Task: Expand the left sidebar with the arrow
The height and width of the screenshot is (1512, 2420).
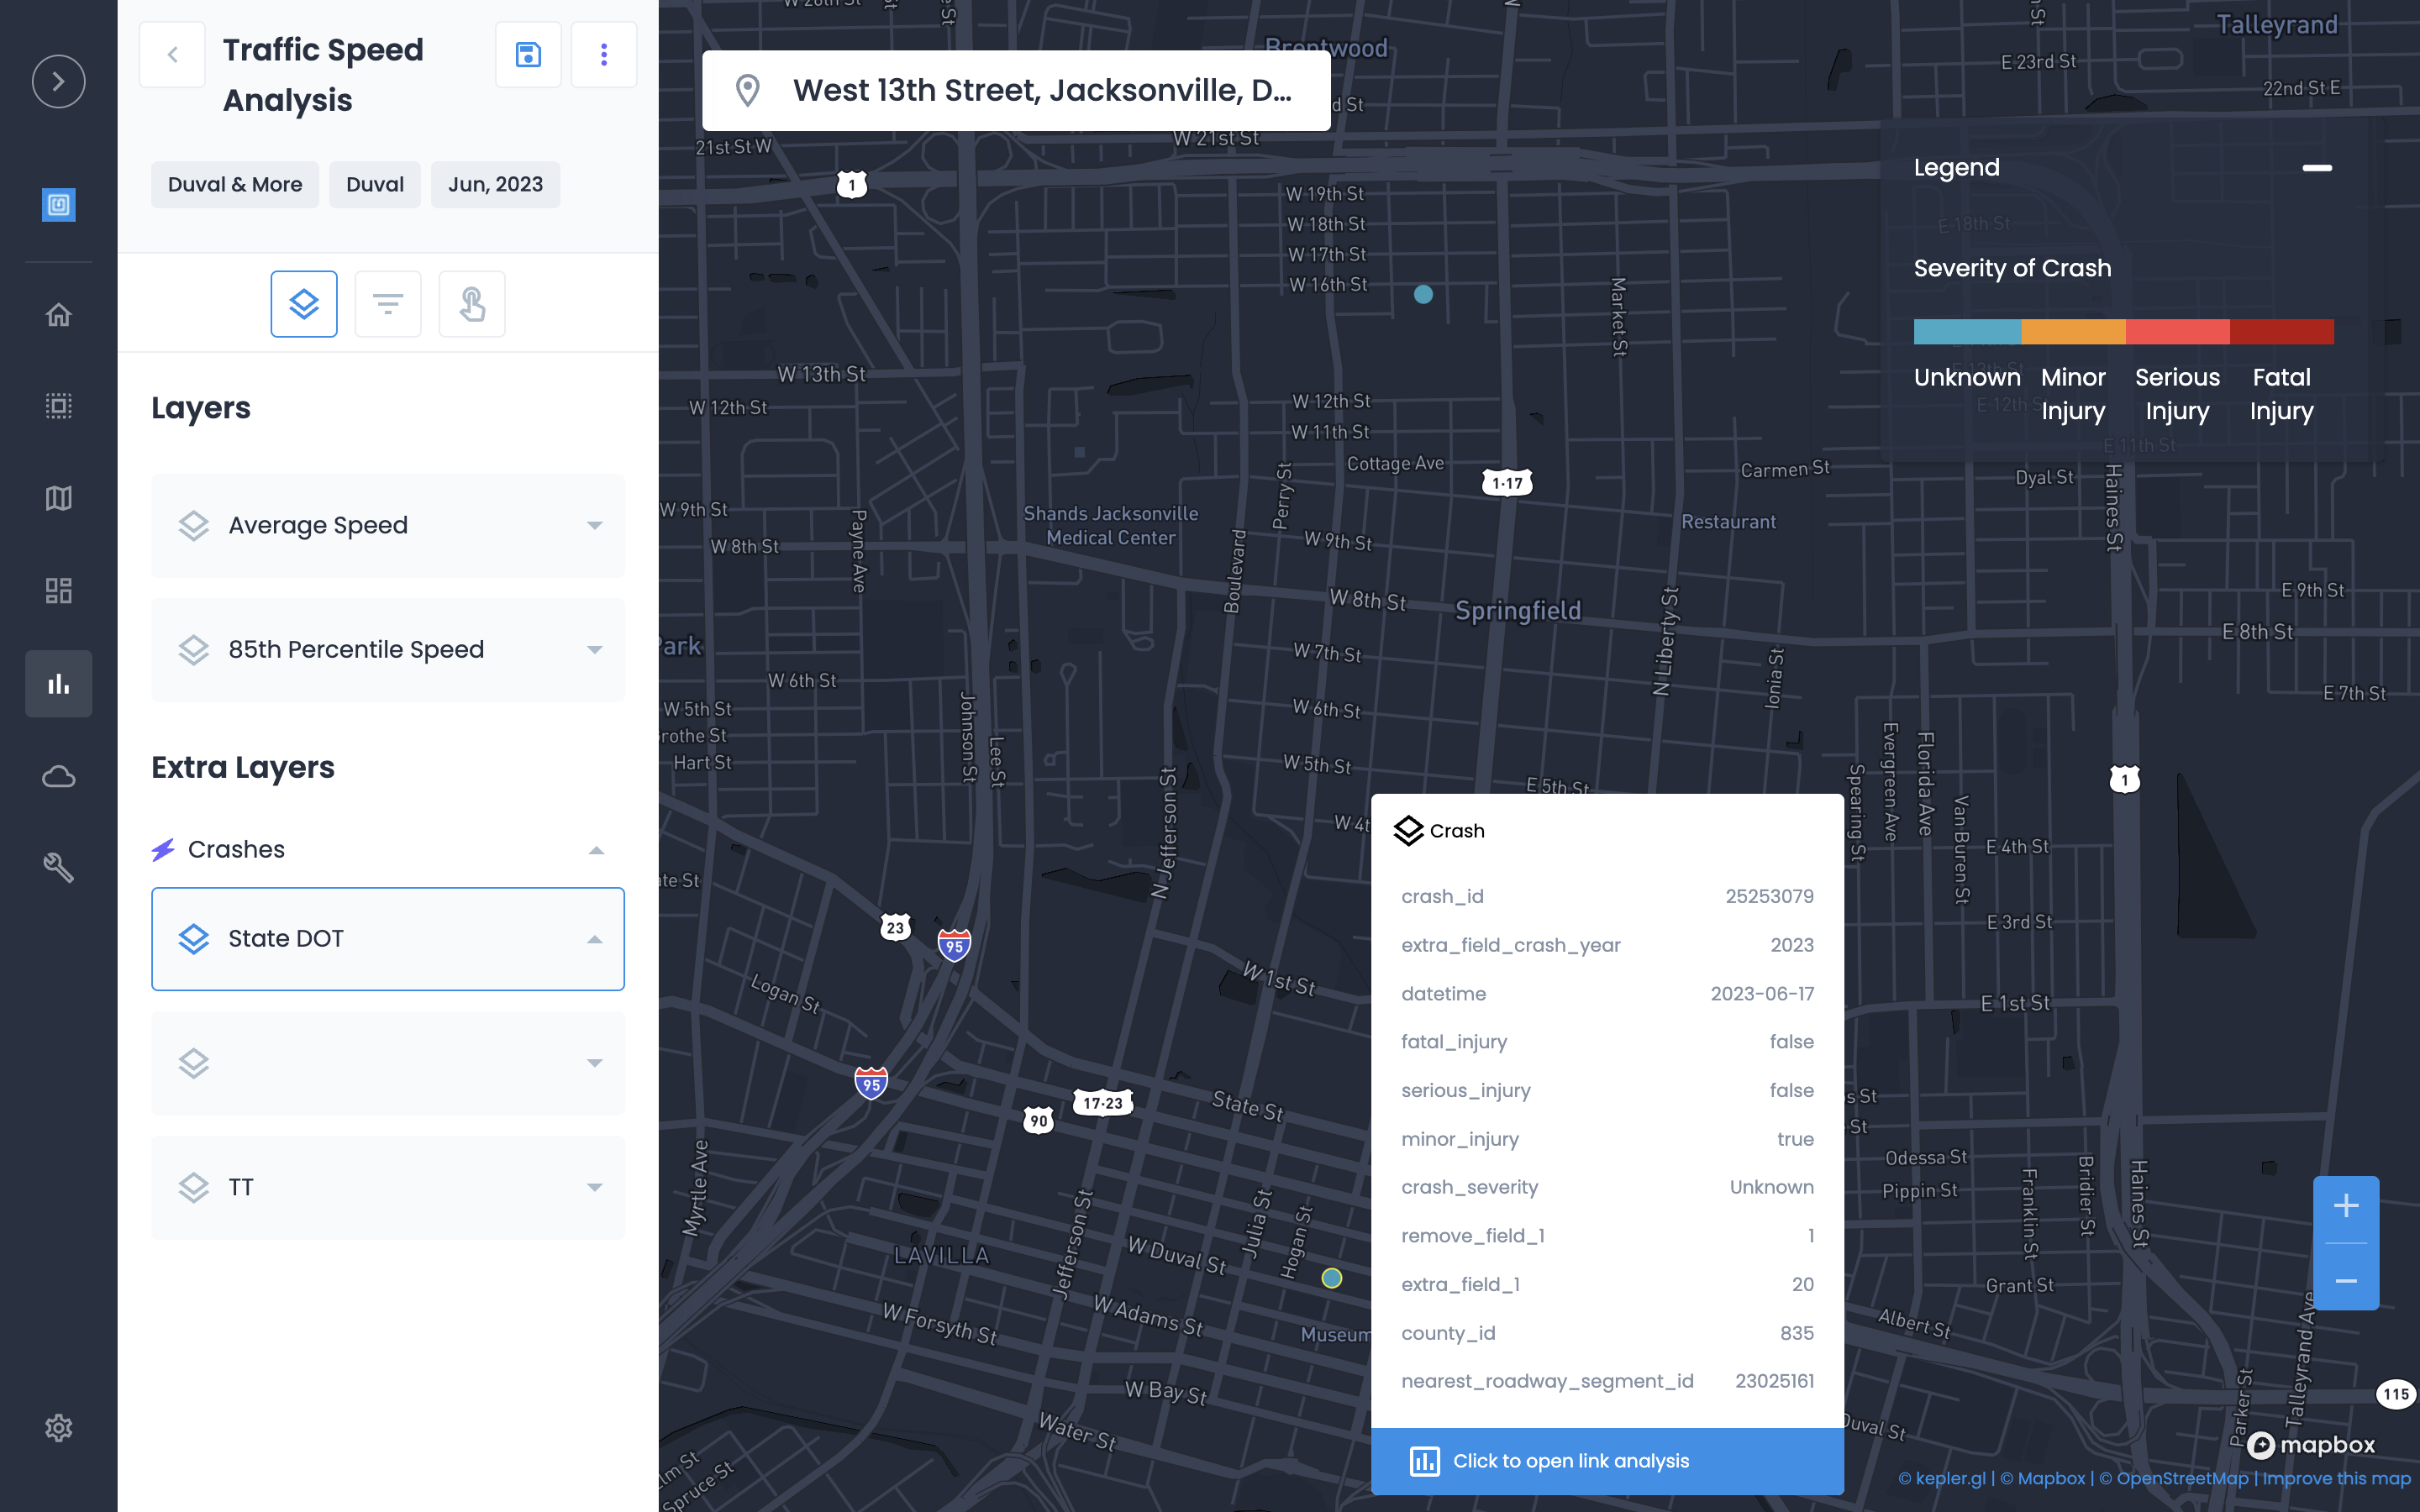Action: (x=58, y=81)
